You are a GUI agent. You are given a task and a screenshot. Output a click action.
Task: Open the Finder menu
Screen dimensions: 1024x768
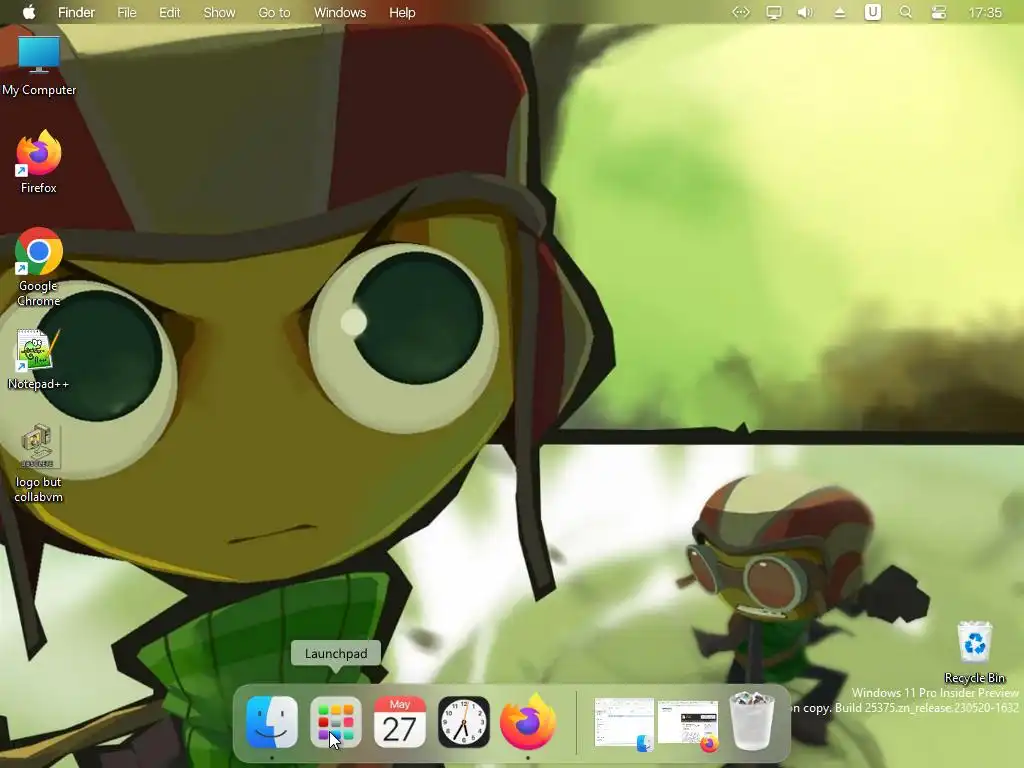[76, 12]
